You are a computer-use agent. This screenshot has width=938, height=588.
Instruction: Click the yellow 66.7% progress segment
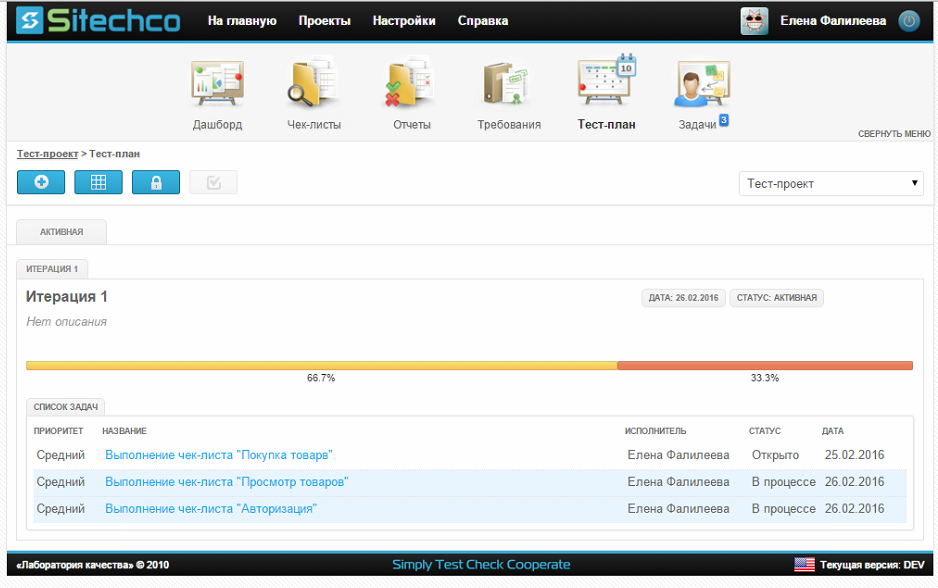click(321, 365)
